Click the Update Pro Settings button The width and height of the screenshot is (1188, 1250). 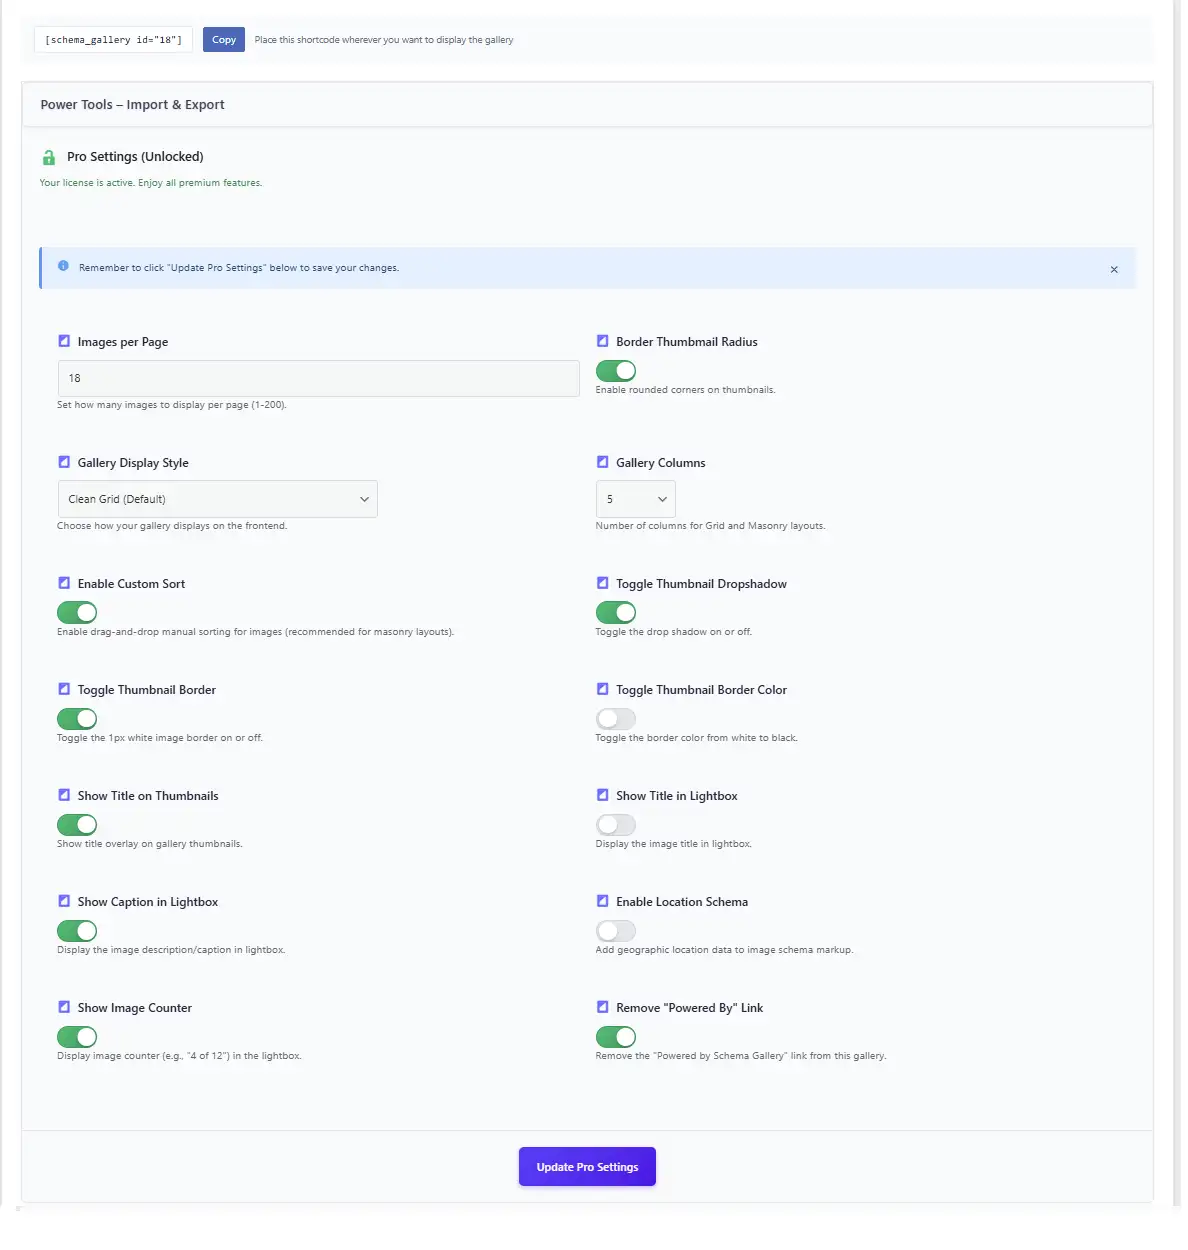(x=587, y=1166)
